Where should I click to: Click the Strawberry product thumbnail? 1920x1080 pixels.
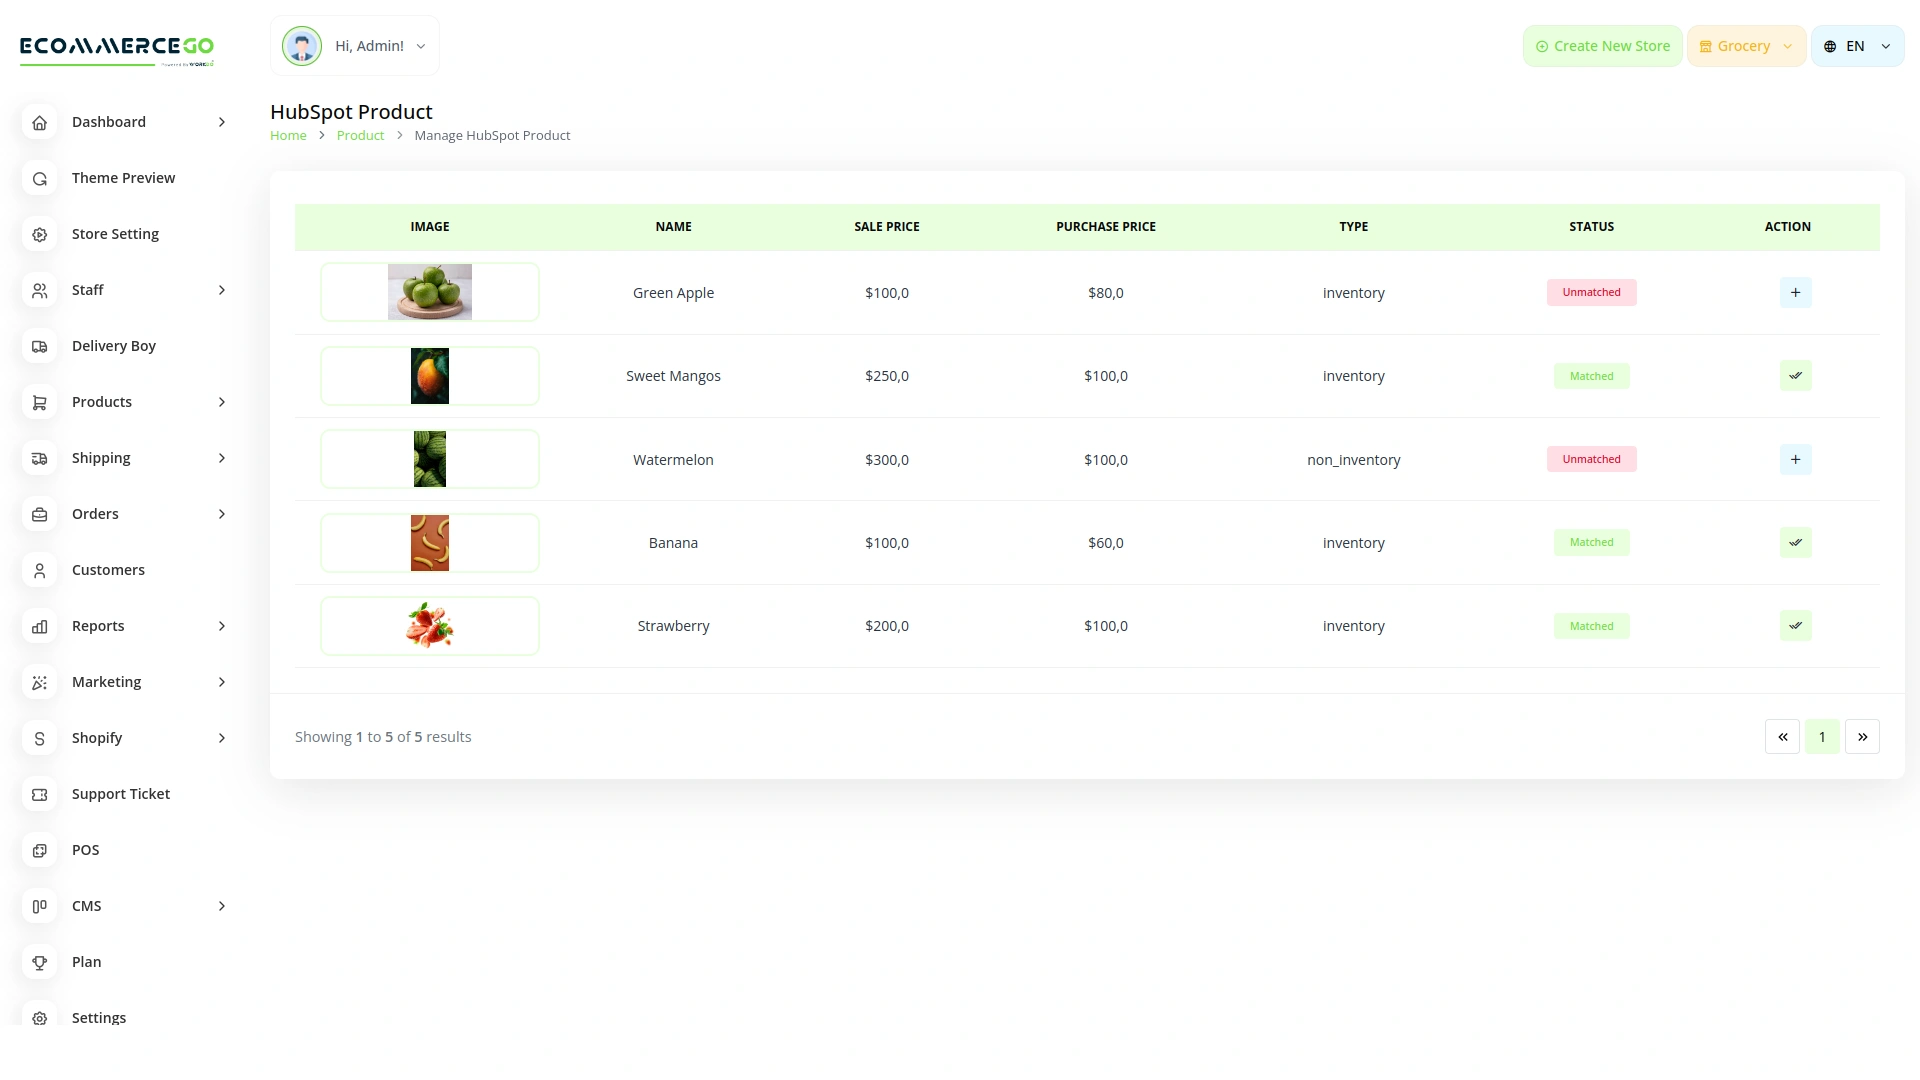pyautogui.click(x=429, y=625)
